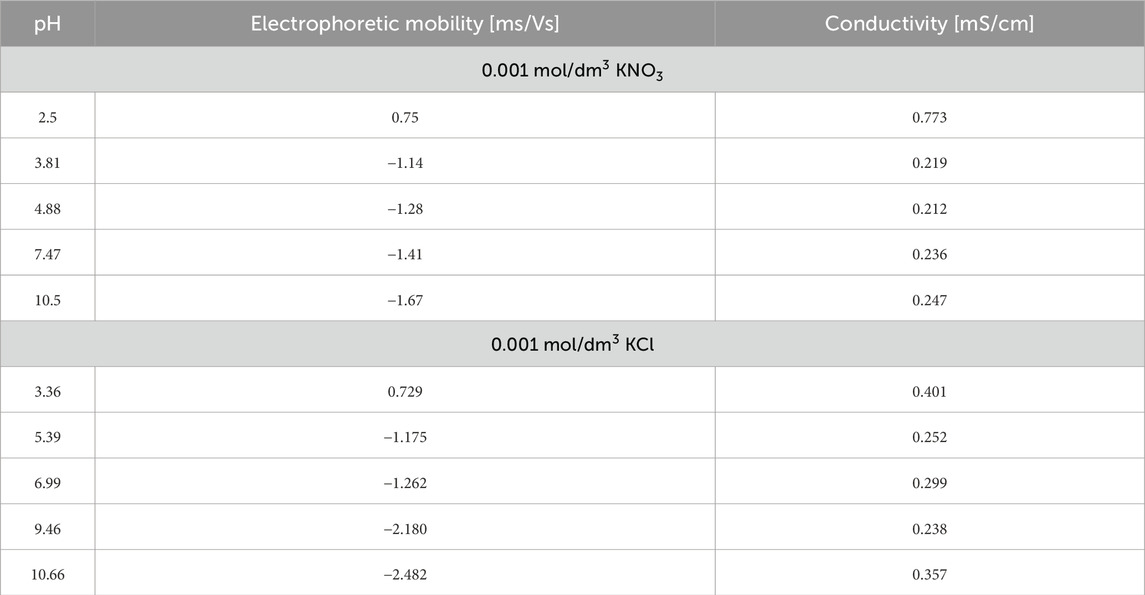1145x595 pixels.
Task: Select the 0.001 mol/dm³ KCl section row
Action: coord(572,344)
